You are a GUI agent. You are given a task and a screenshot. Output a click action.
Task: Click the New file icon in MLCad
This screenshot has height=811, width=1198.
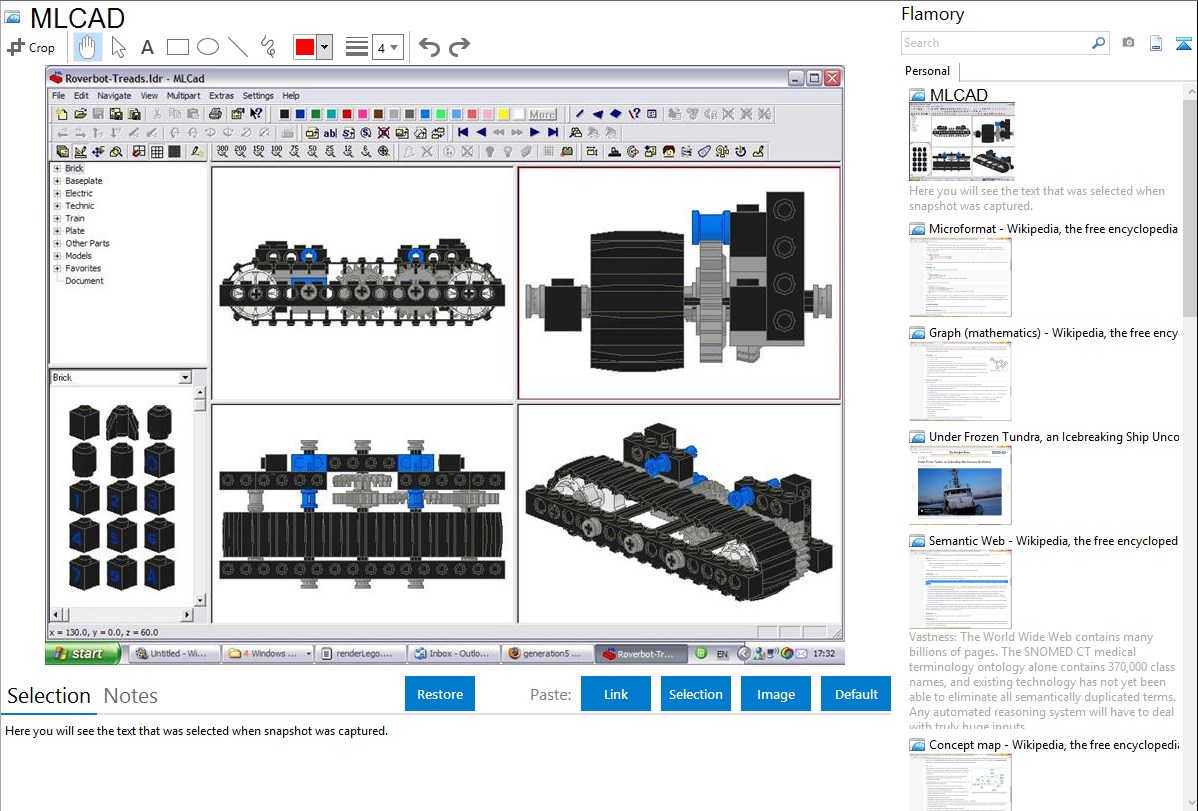[x=62, y=114]
